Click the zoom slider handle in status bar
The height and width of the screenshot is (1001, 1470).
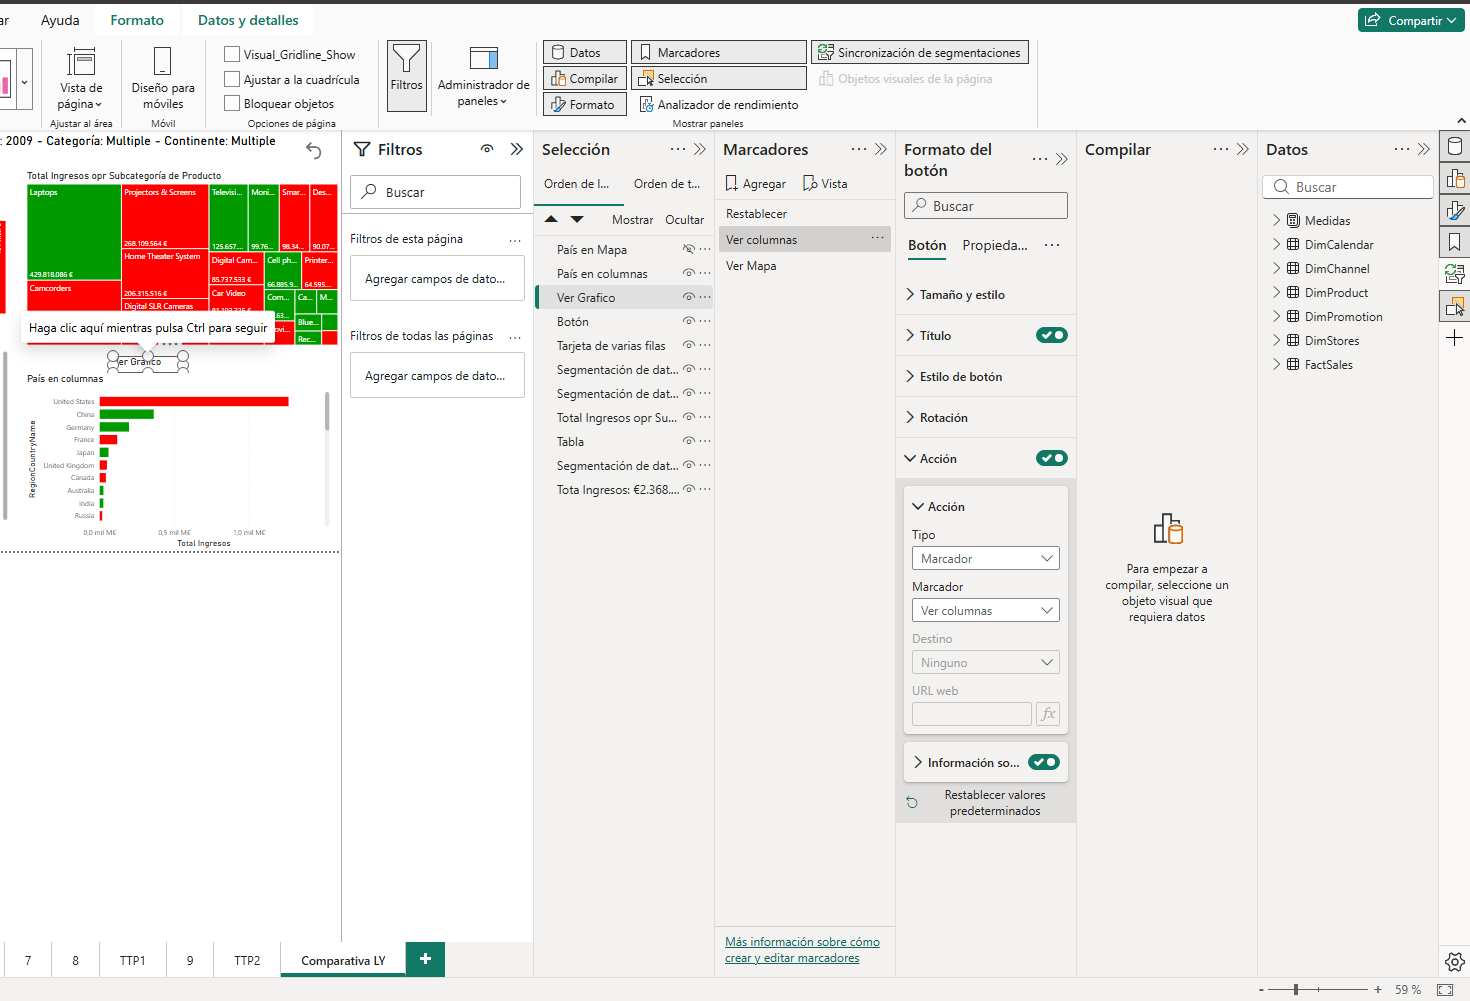[1296, 989]
